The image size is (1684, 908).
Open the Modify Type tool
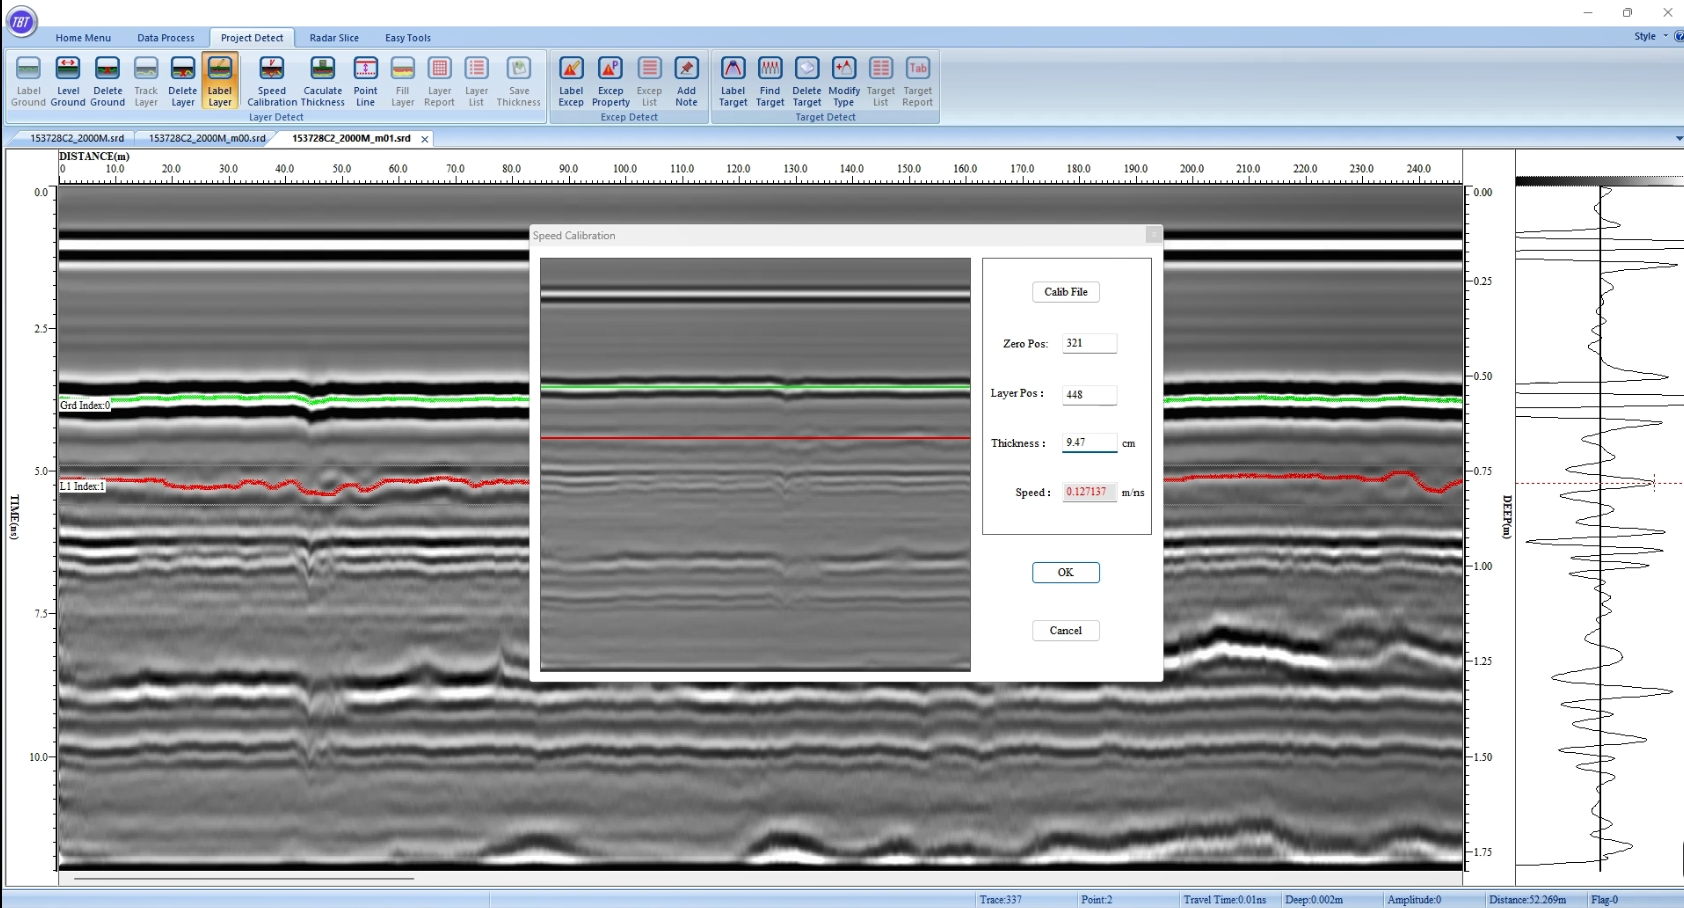pyautogui.click(x=844, y=81)
